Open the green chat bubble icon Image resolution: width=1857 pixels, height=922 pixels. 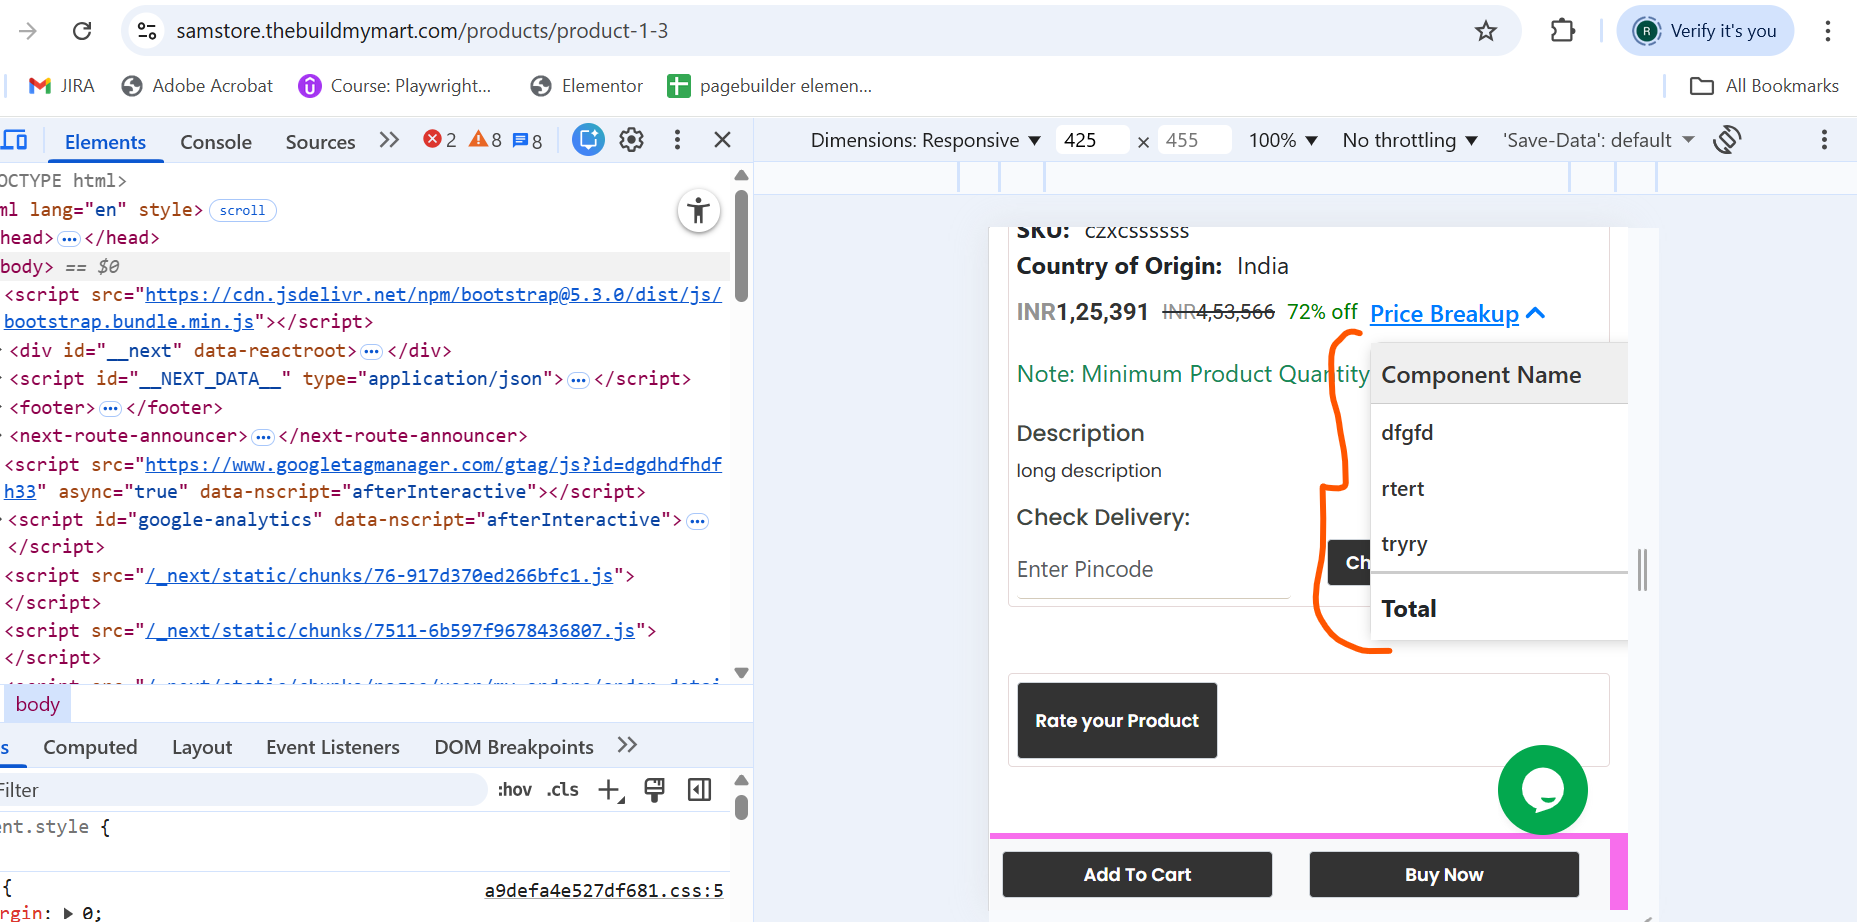(x=1542, y=790)
